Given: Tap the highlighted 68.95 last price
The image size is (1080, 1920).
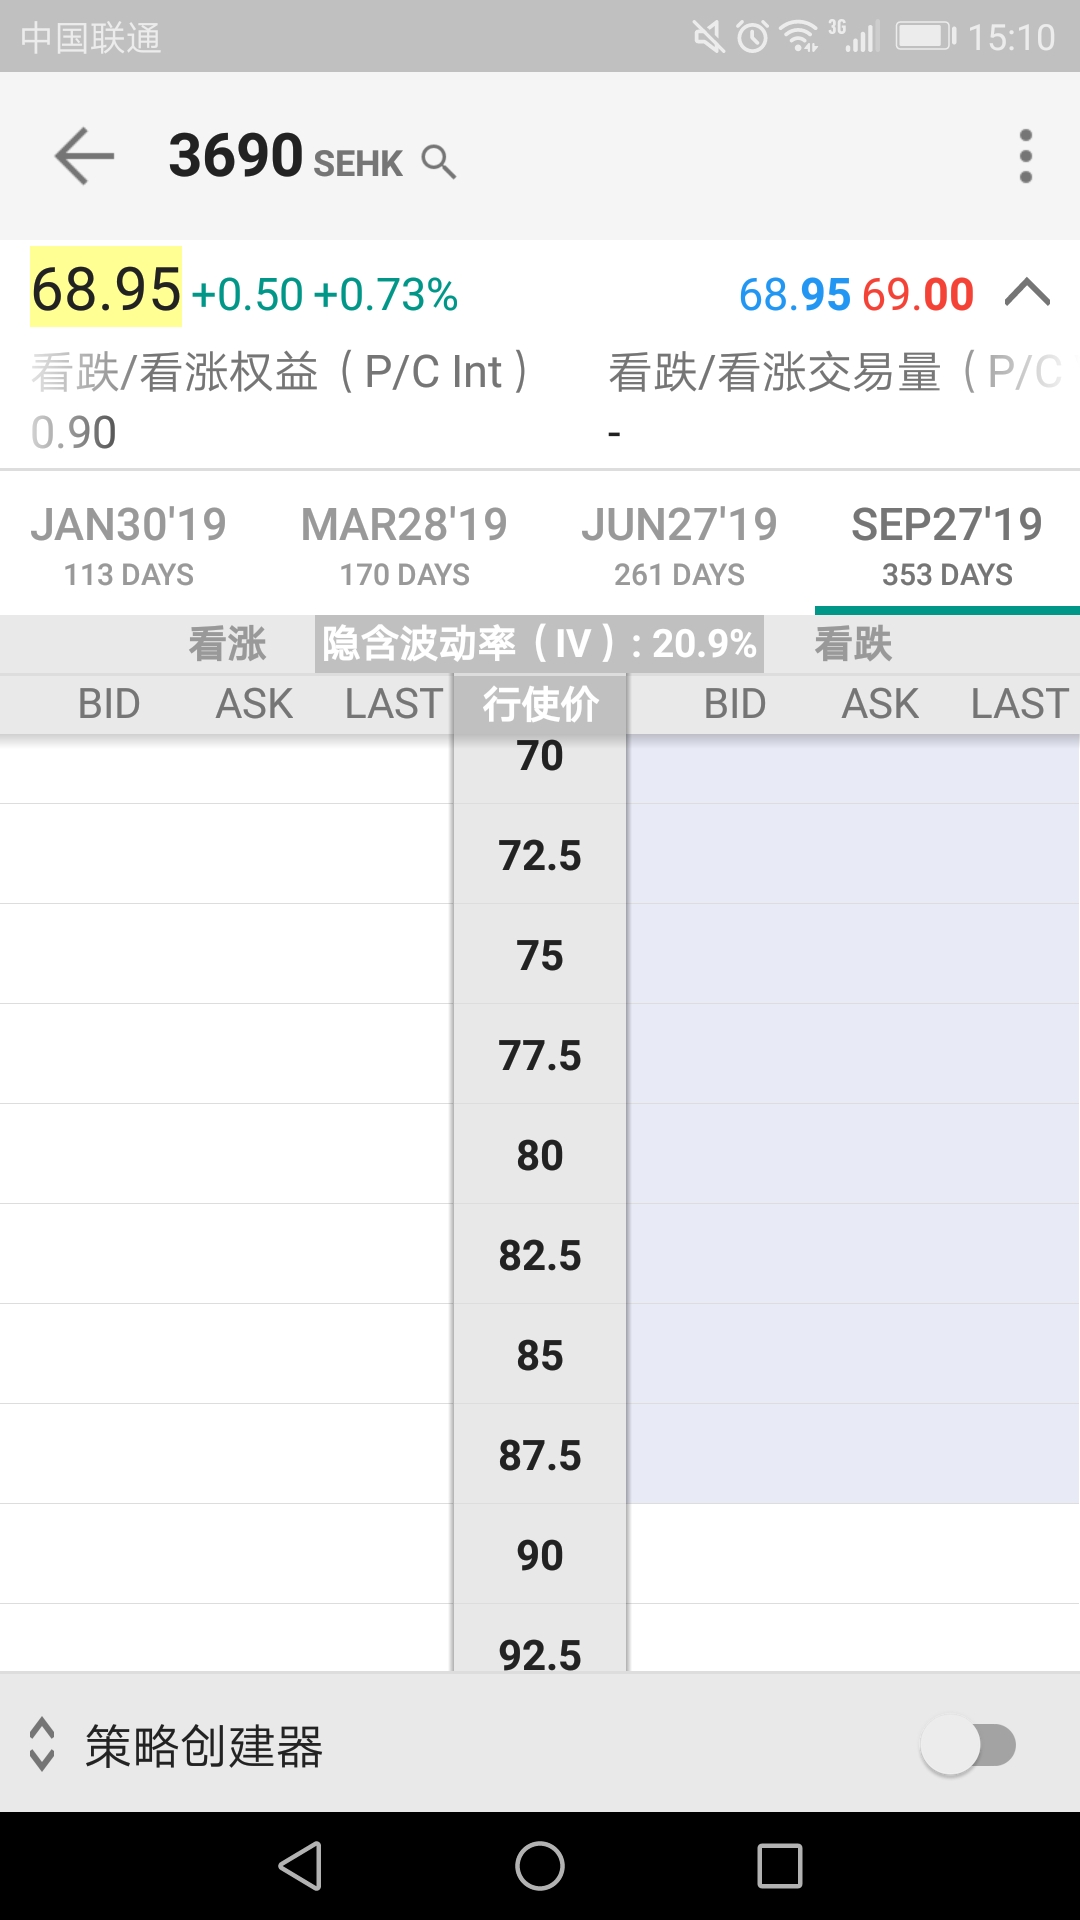Looking at the screenshot, I should 106,288.
